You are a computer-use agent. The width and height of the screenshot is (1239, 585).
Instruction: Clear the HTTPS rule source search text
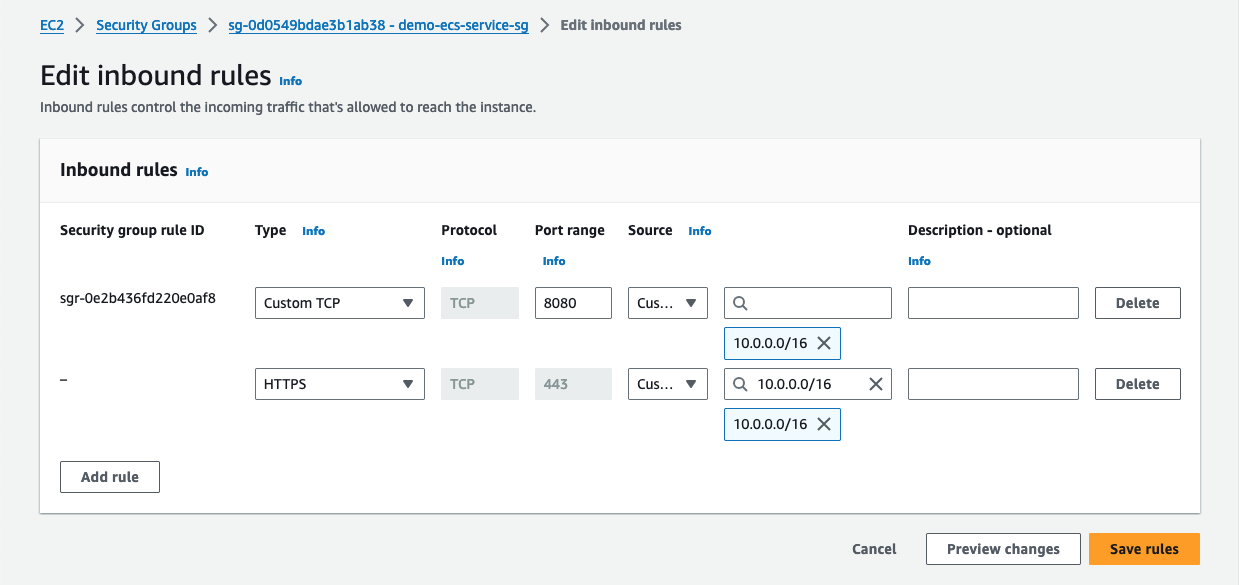pyautogui.click(x=875, y=384)
